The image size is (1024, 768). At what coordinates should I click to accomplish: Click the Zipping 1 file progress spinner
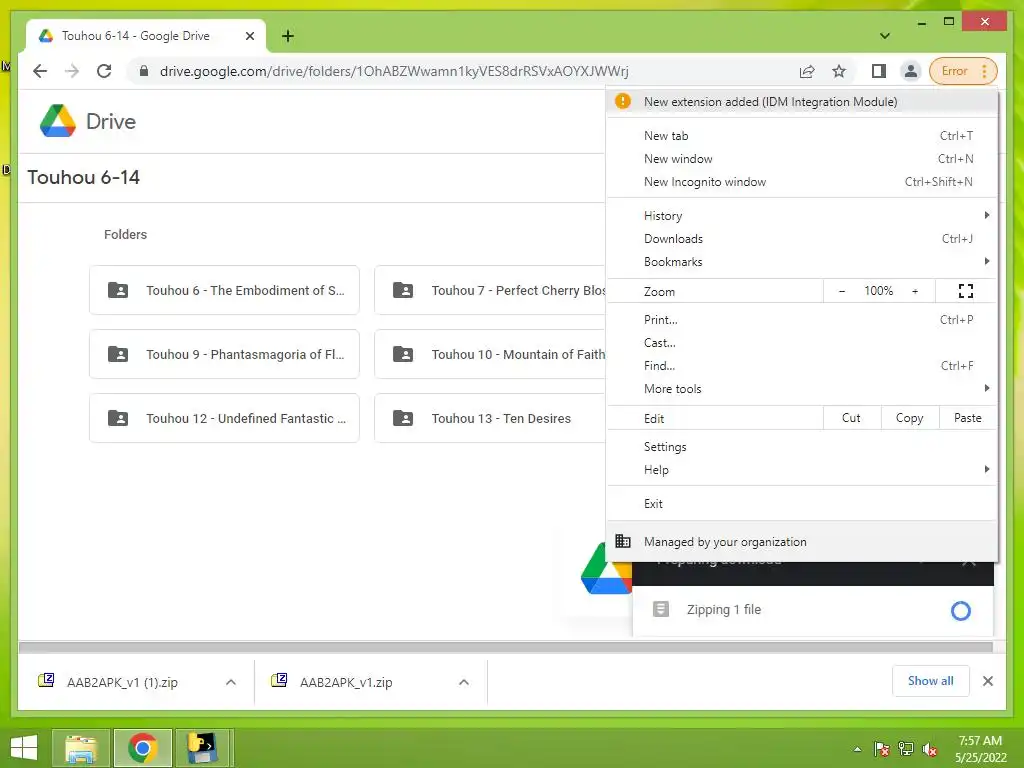[x=961, y=611]
